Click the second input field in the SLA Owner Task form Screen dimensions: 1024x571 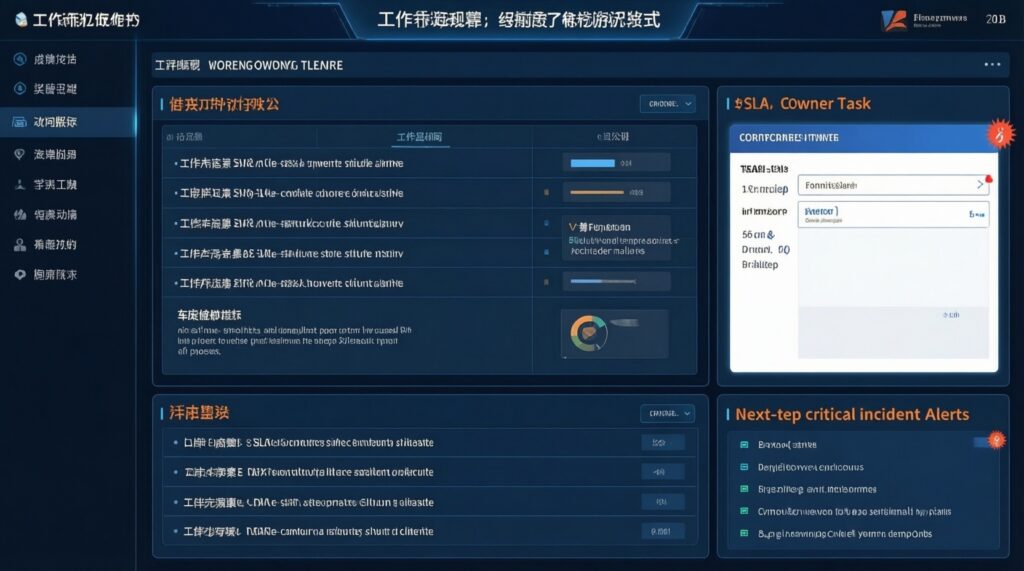coord(893,214)
